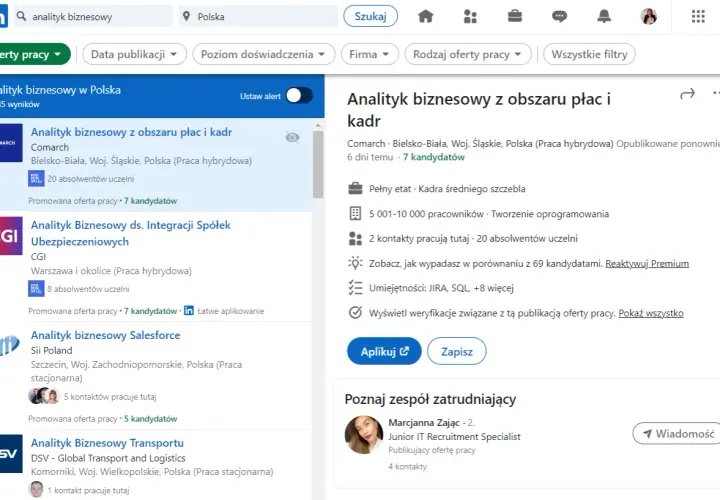Expand the Data publikacji filter
Screen dimensions: 720x500
click(x=135, y=54)
